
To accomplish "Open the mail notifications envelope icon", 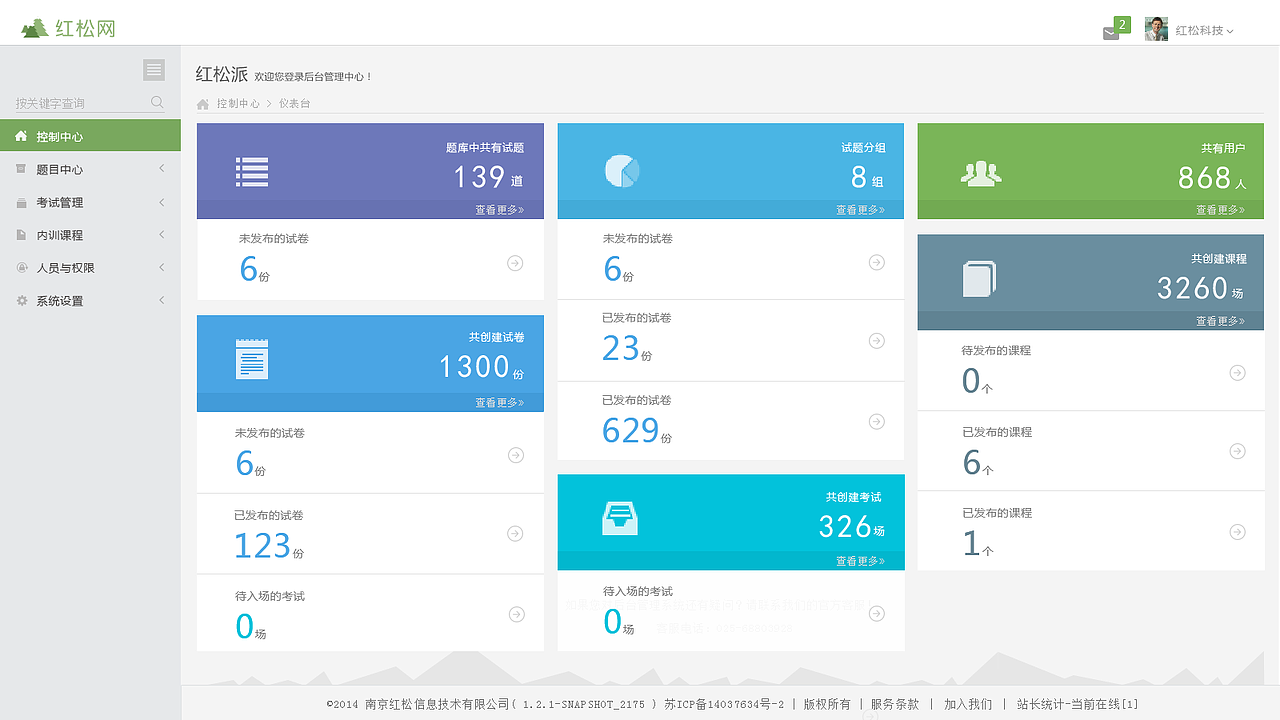I will [x=1111, y=33].
